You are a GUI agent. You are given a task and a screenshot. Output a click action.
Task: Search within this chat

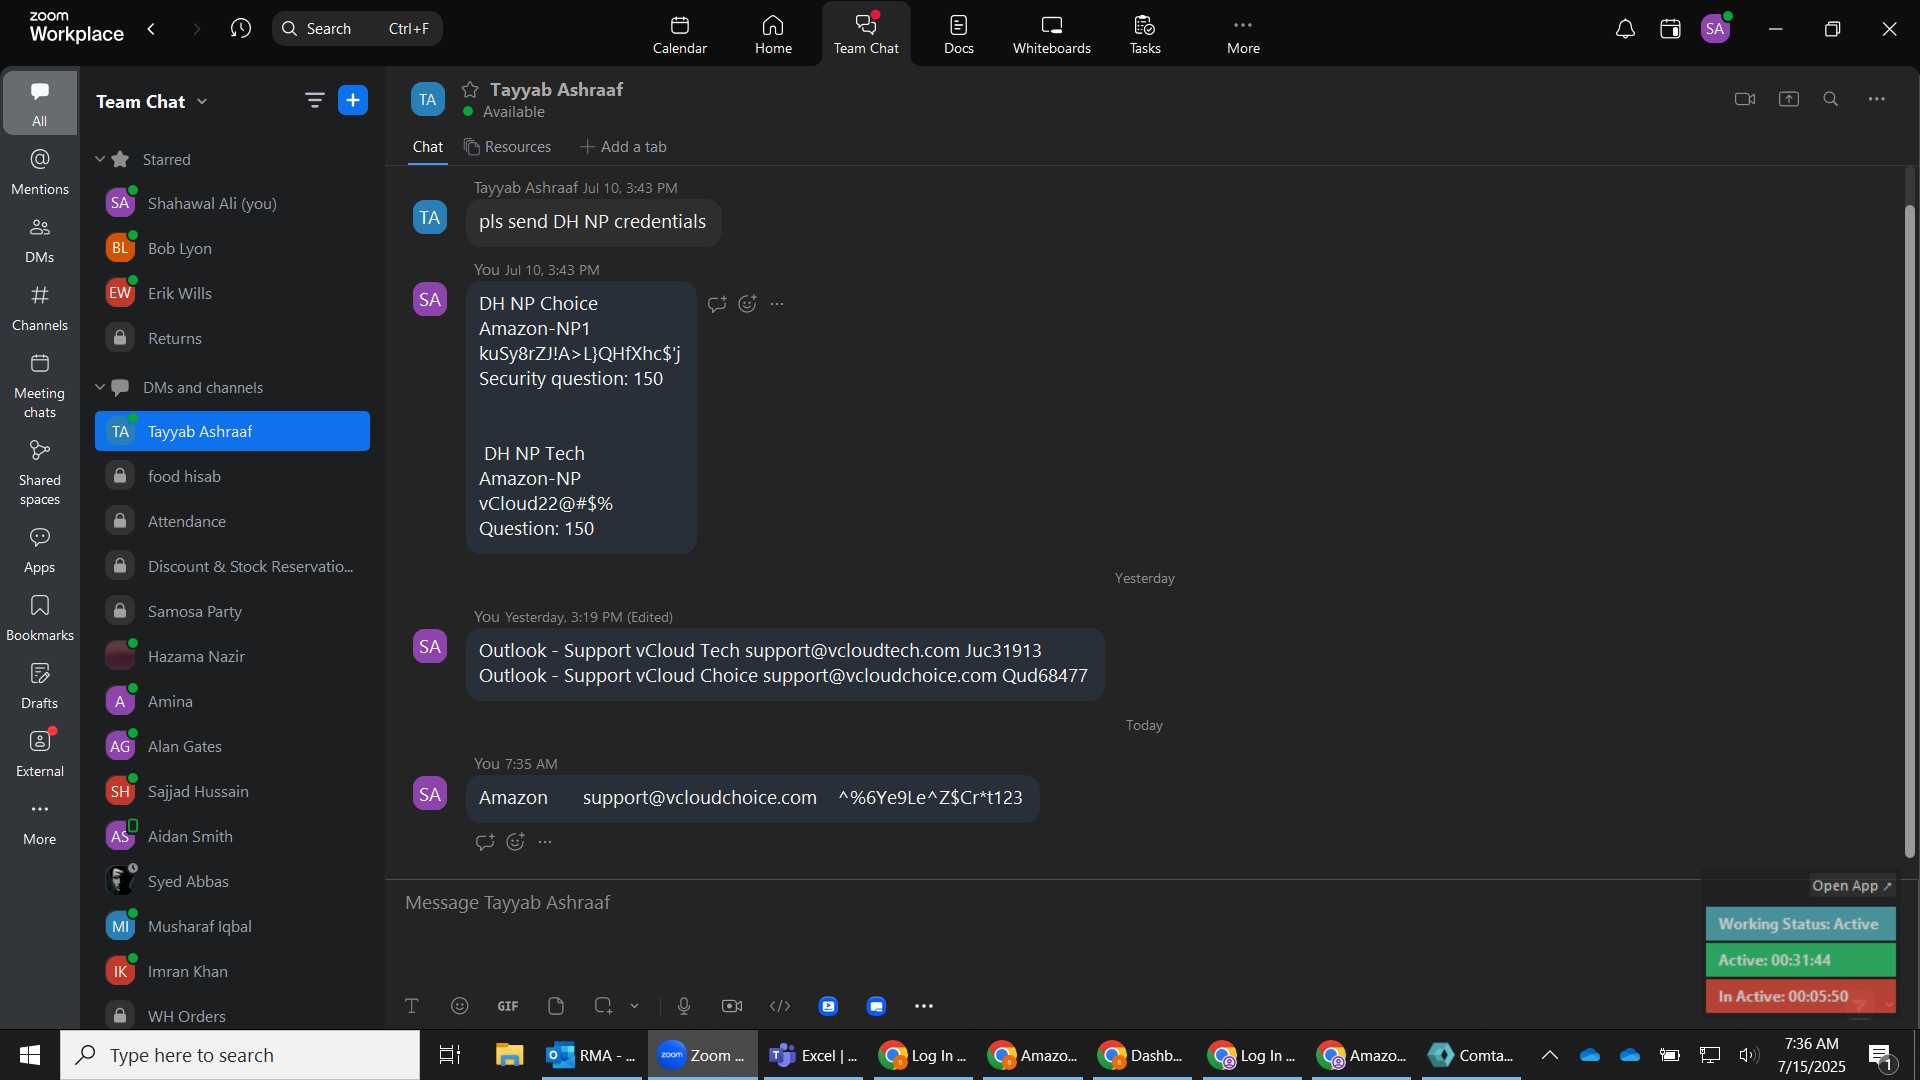click(1831, 99)
